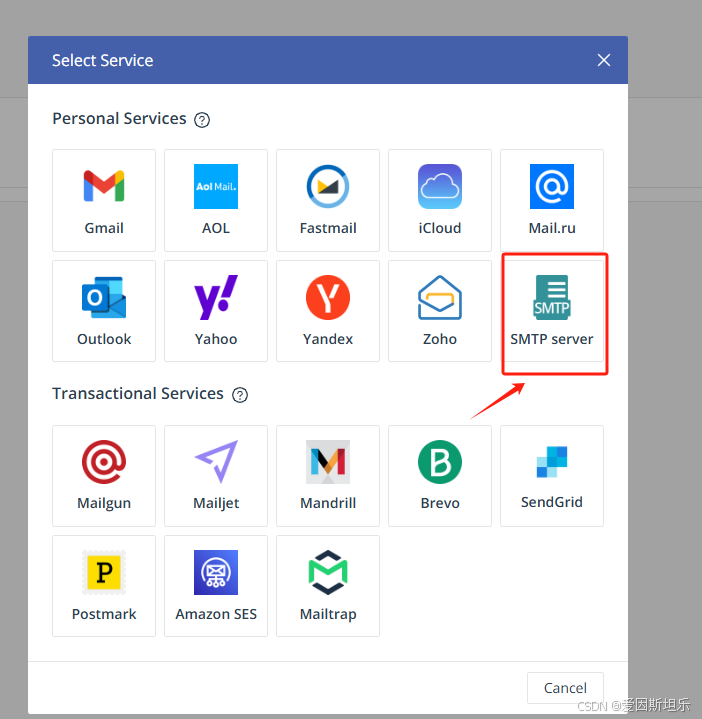Click the Mailjet label text
The height and width of the screenshot is (719, 702).
point(216,503)
